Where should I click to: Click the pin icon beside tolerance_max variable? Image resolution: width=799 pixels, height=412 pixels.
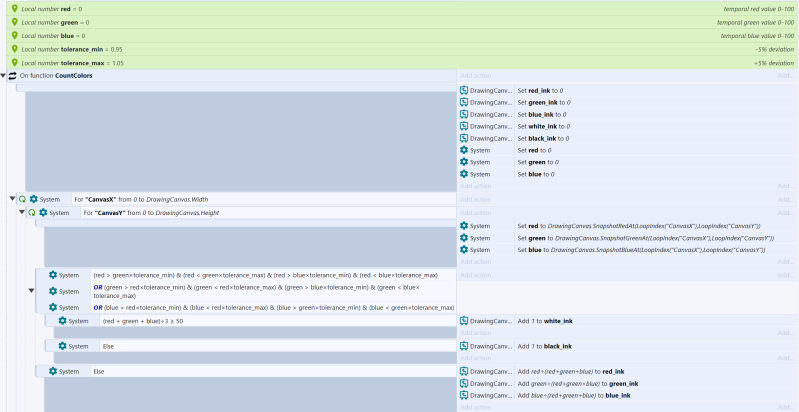pos(14,62)
